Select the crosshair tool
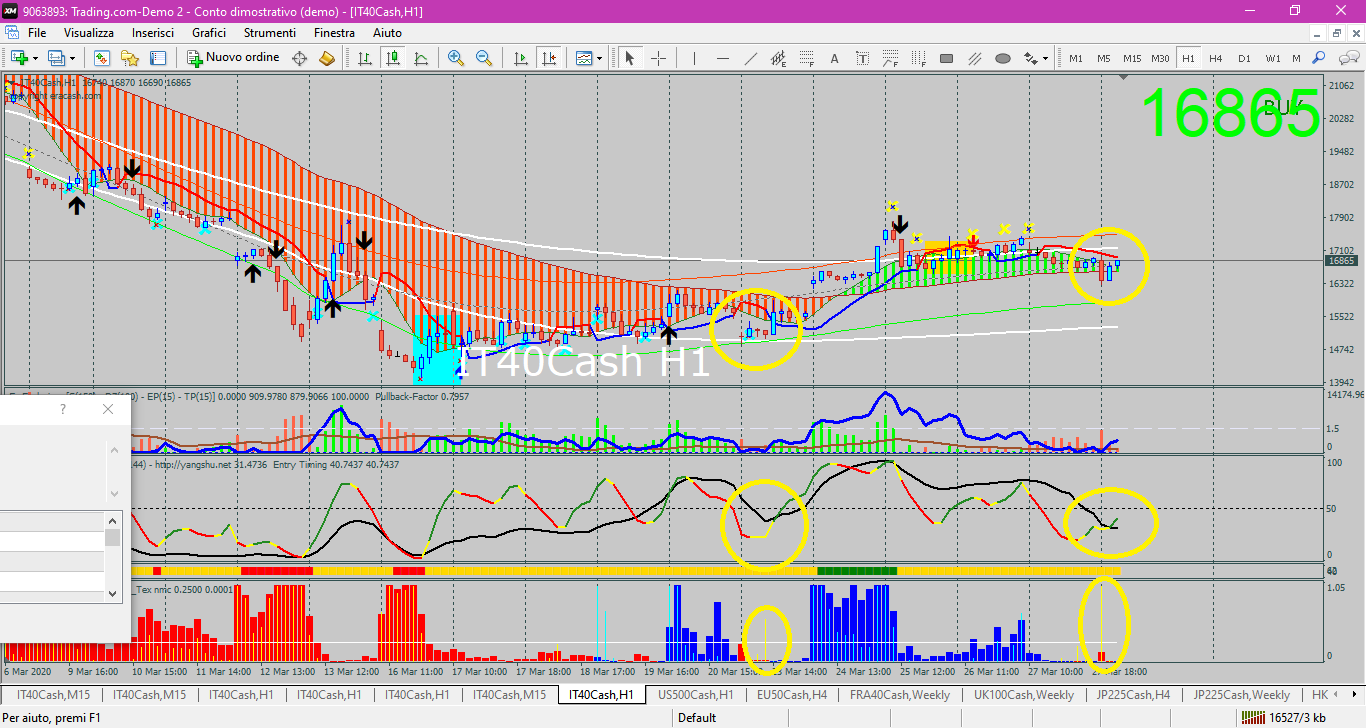The width and height of the screenshot is (1366, 728). pos(659,58)
